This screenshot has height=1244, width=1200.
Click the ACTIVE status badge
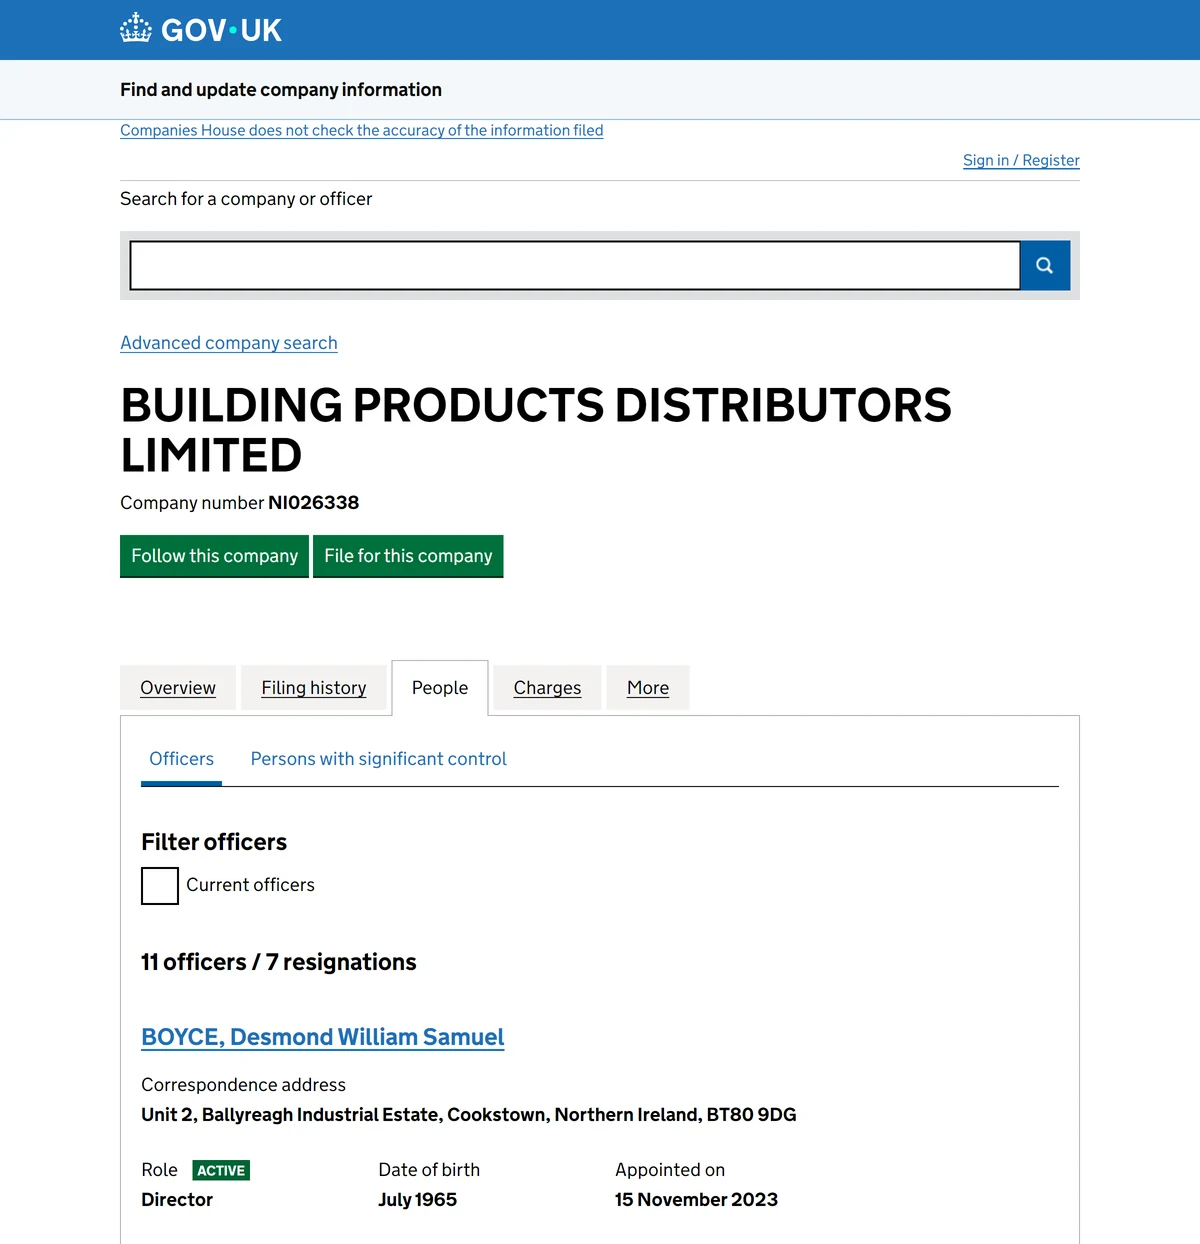coord(221,1170)
